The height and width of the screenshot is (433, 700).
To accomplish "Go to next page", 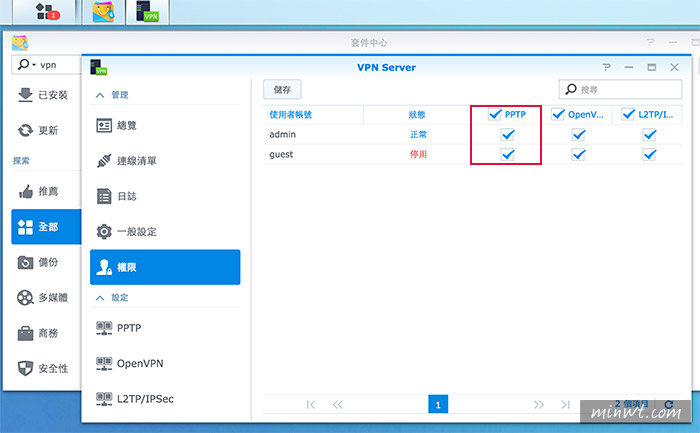I will pos(539,405).
